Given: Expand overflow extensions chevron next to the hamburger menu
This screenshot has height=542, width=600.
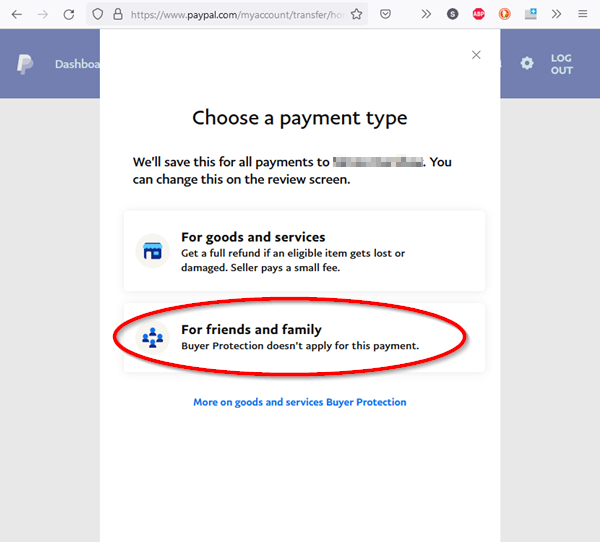Looking at the screenshot, I should [x=556, y=15].
